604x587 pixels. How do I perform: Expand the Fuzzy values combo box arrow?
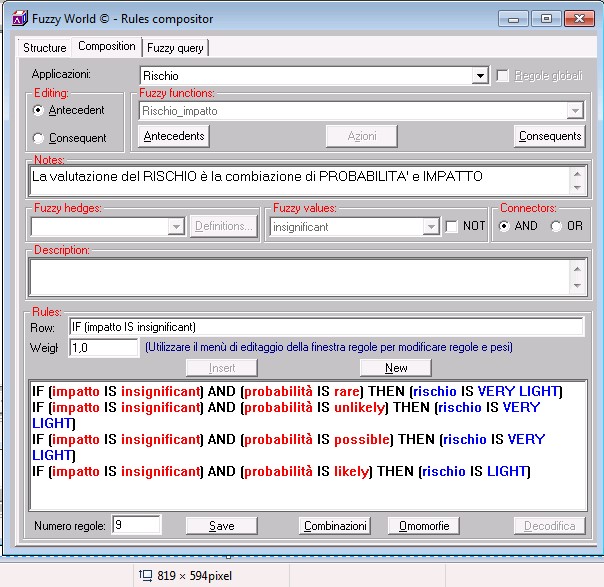click(x=431, y=227)
